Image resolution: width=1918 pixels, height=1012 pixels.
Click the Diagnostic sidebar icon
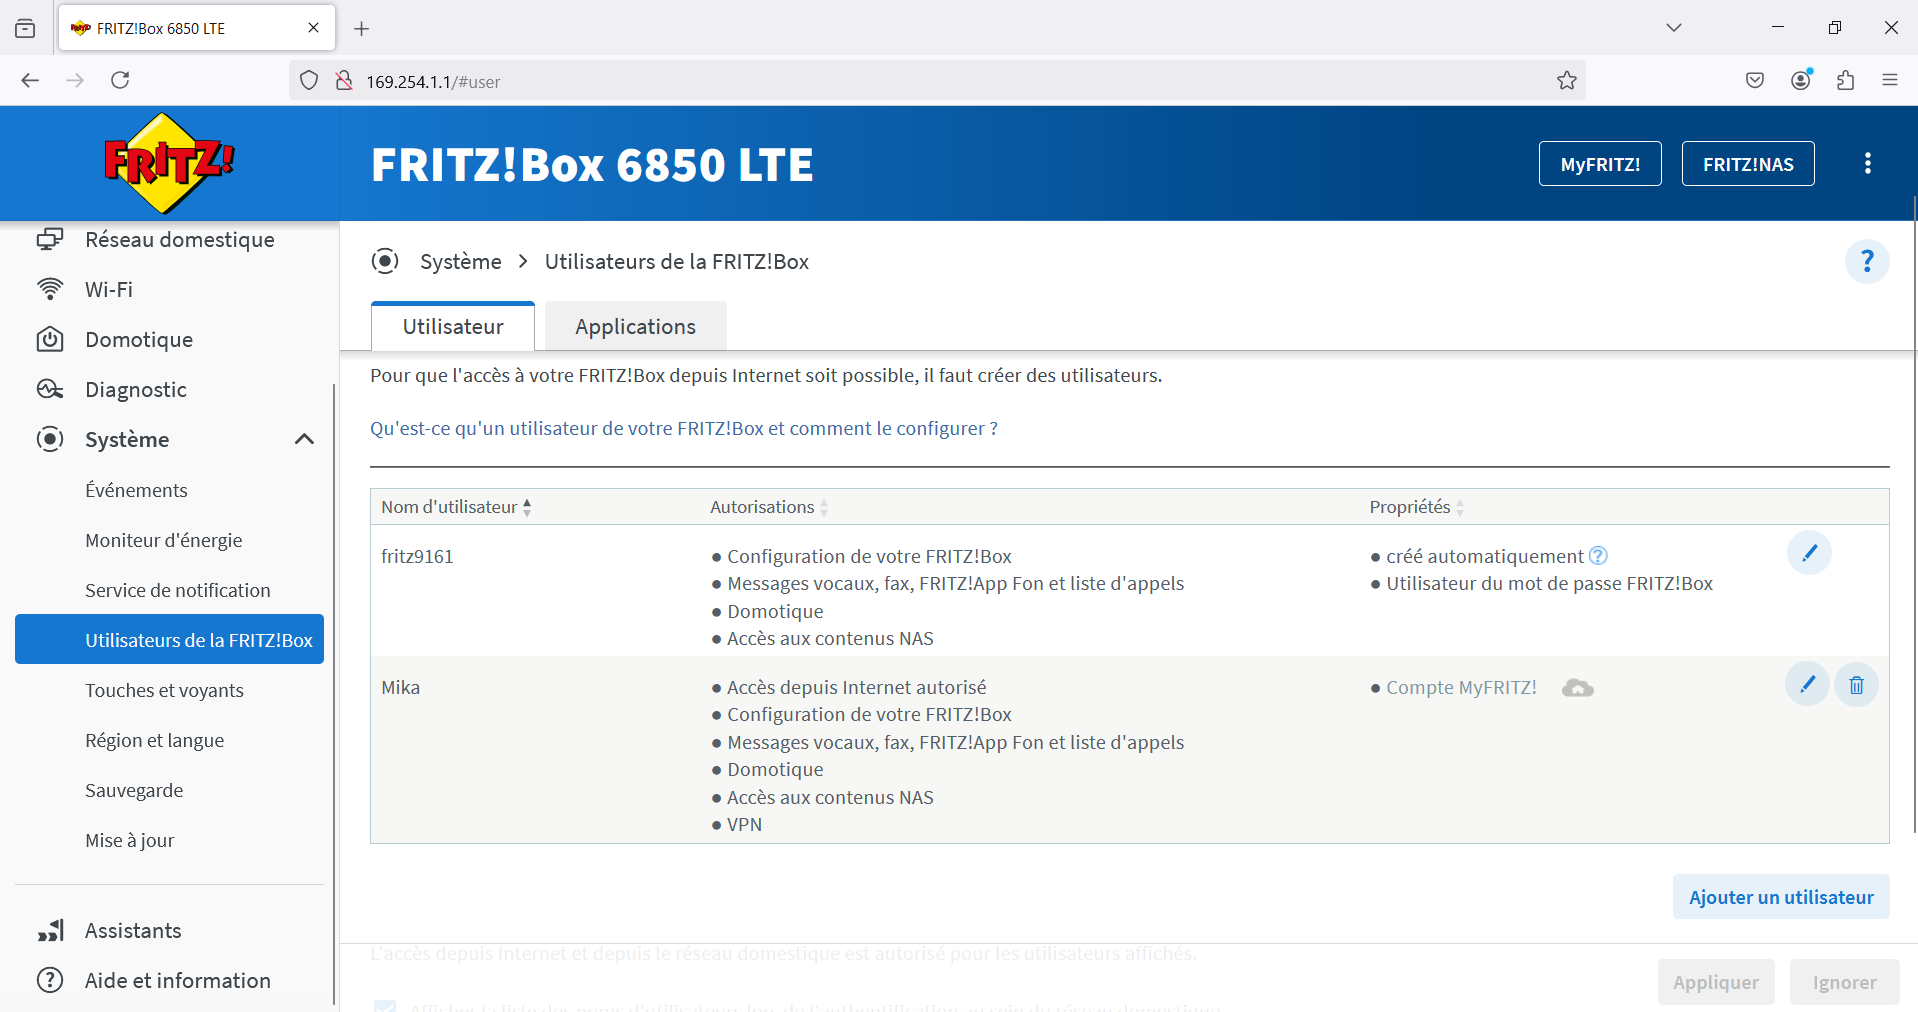50,389
